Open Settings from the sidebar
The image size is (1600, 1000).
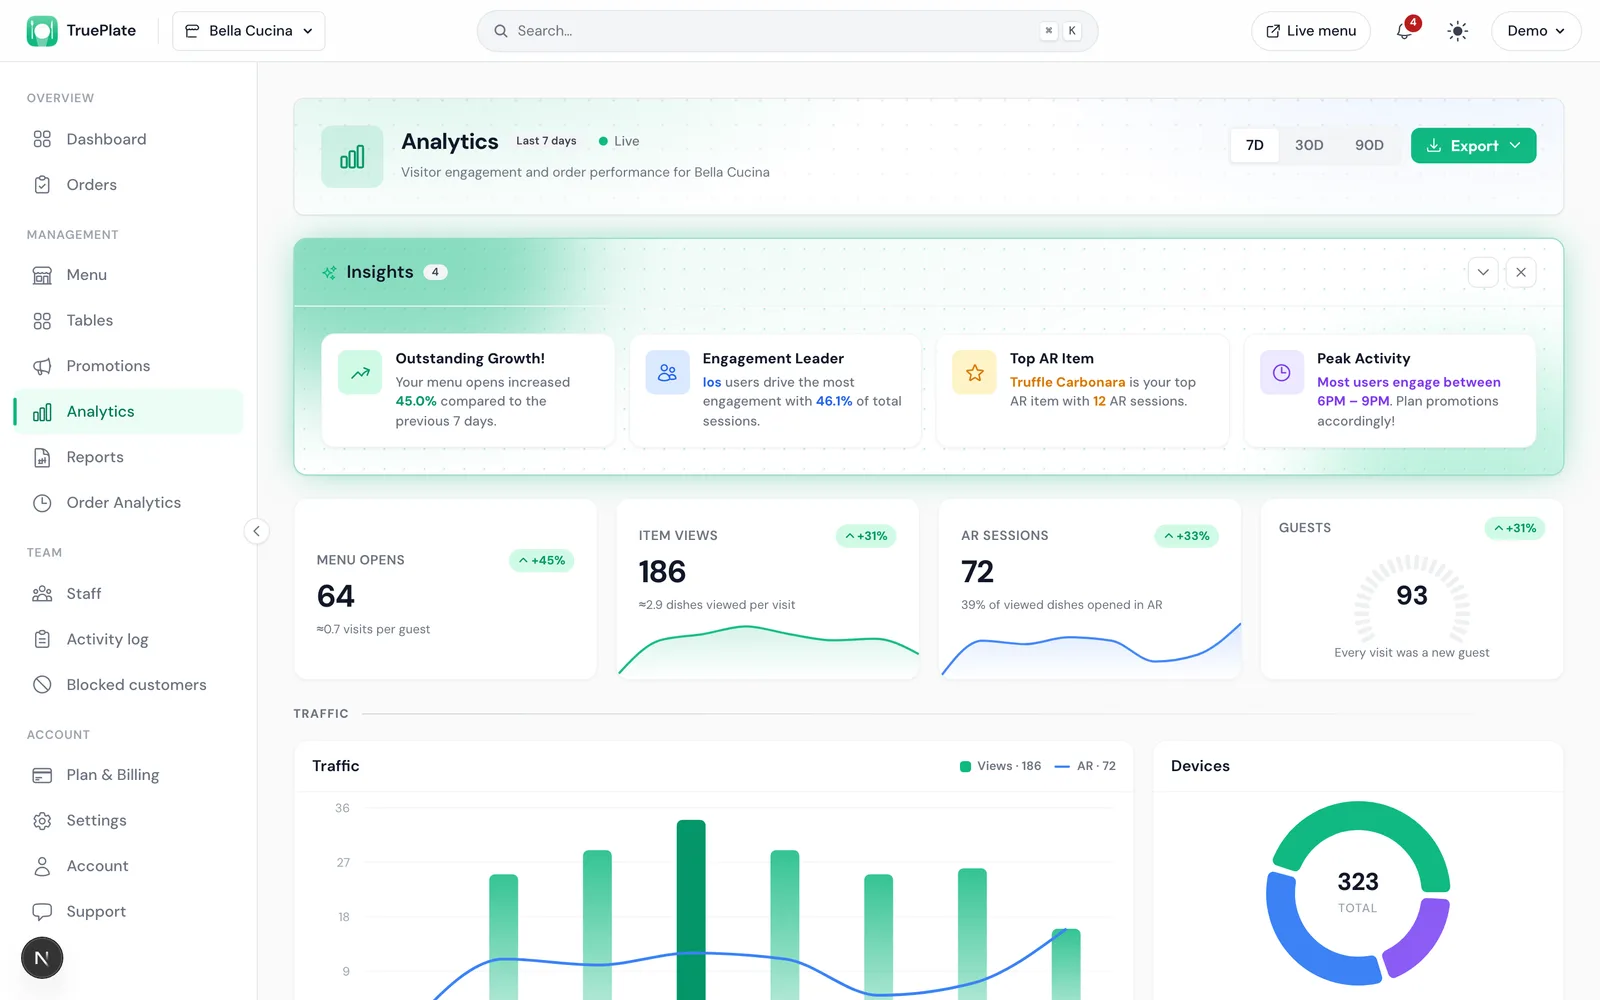point(129,821)
